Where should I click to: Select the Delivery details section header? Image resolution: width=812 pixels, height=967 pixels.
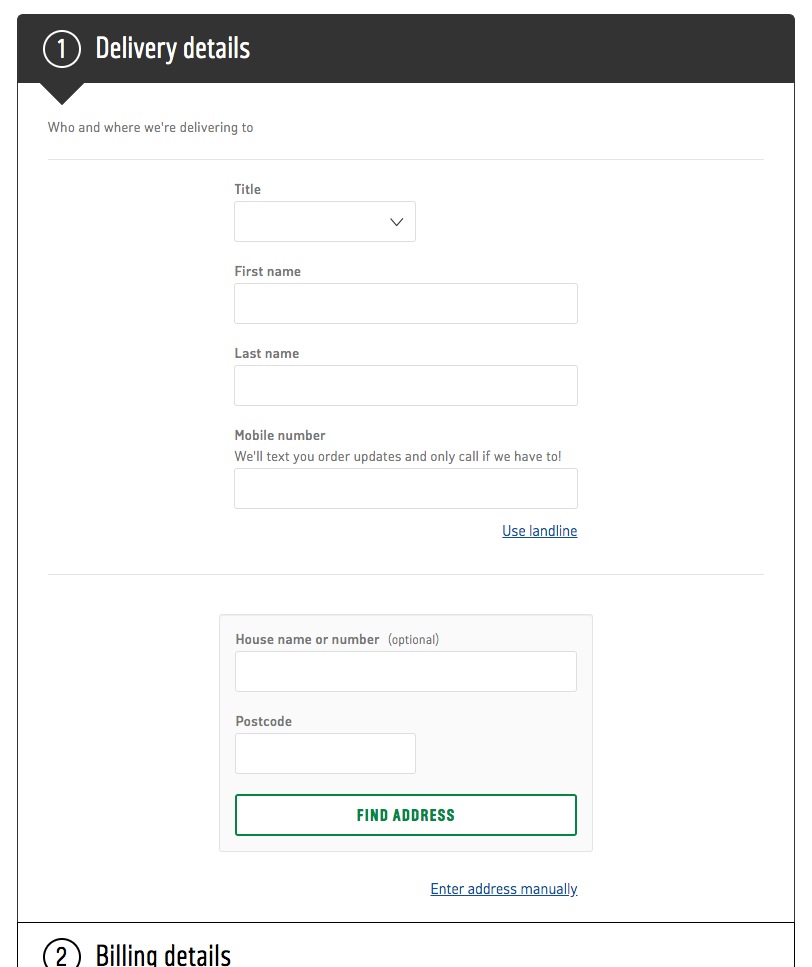(172, 47)
